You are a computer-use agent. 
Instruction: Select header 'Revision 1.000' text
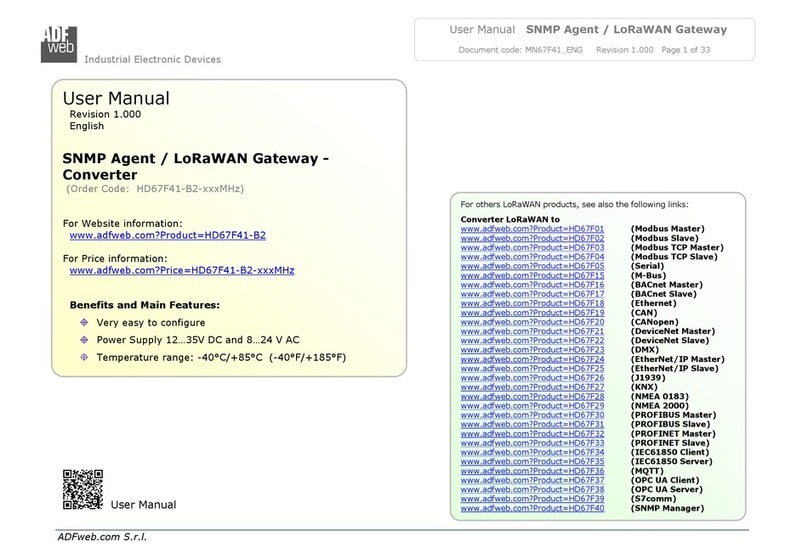(625, 50)
